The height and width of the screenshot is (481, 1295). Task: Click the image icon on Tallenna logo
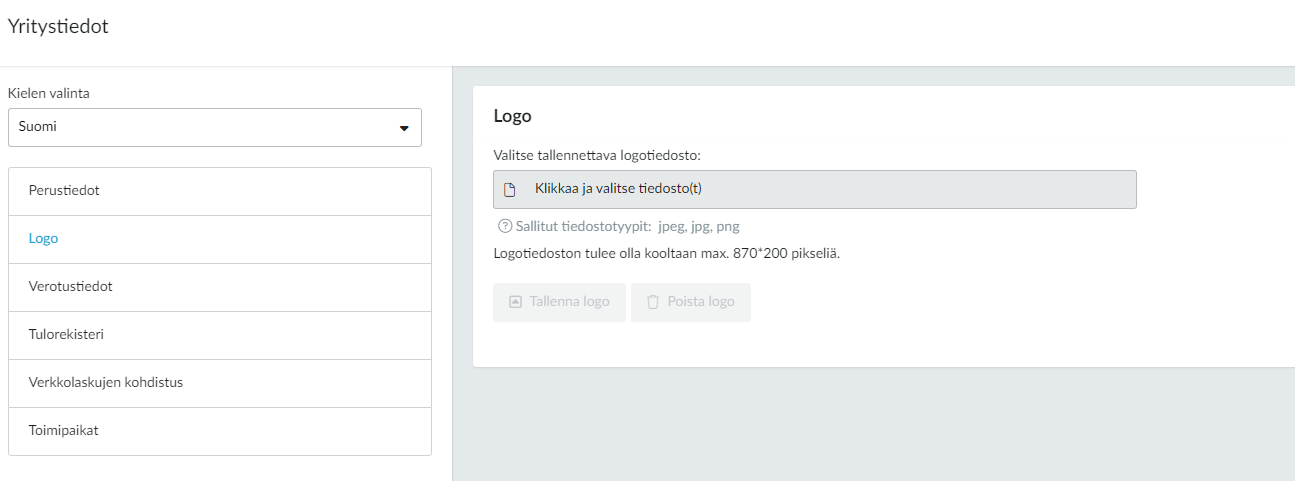(515, 302)
